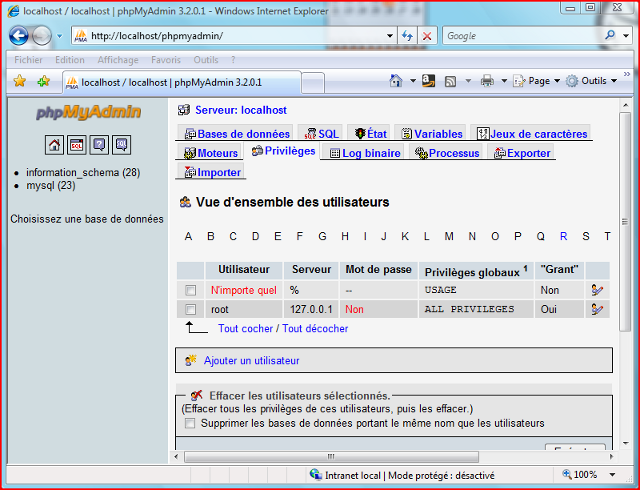Open the Outils toolbar dropdown
This screenshot has height=490, width=640.
591,81
